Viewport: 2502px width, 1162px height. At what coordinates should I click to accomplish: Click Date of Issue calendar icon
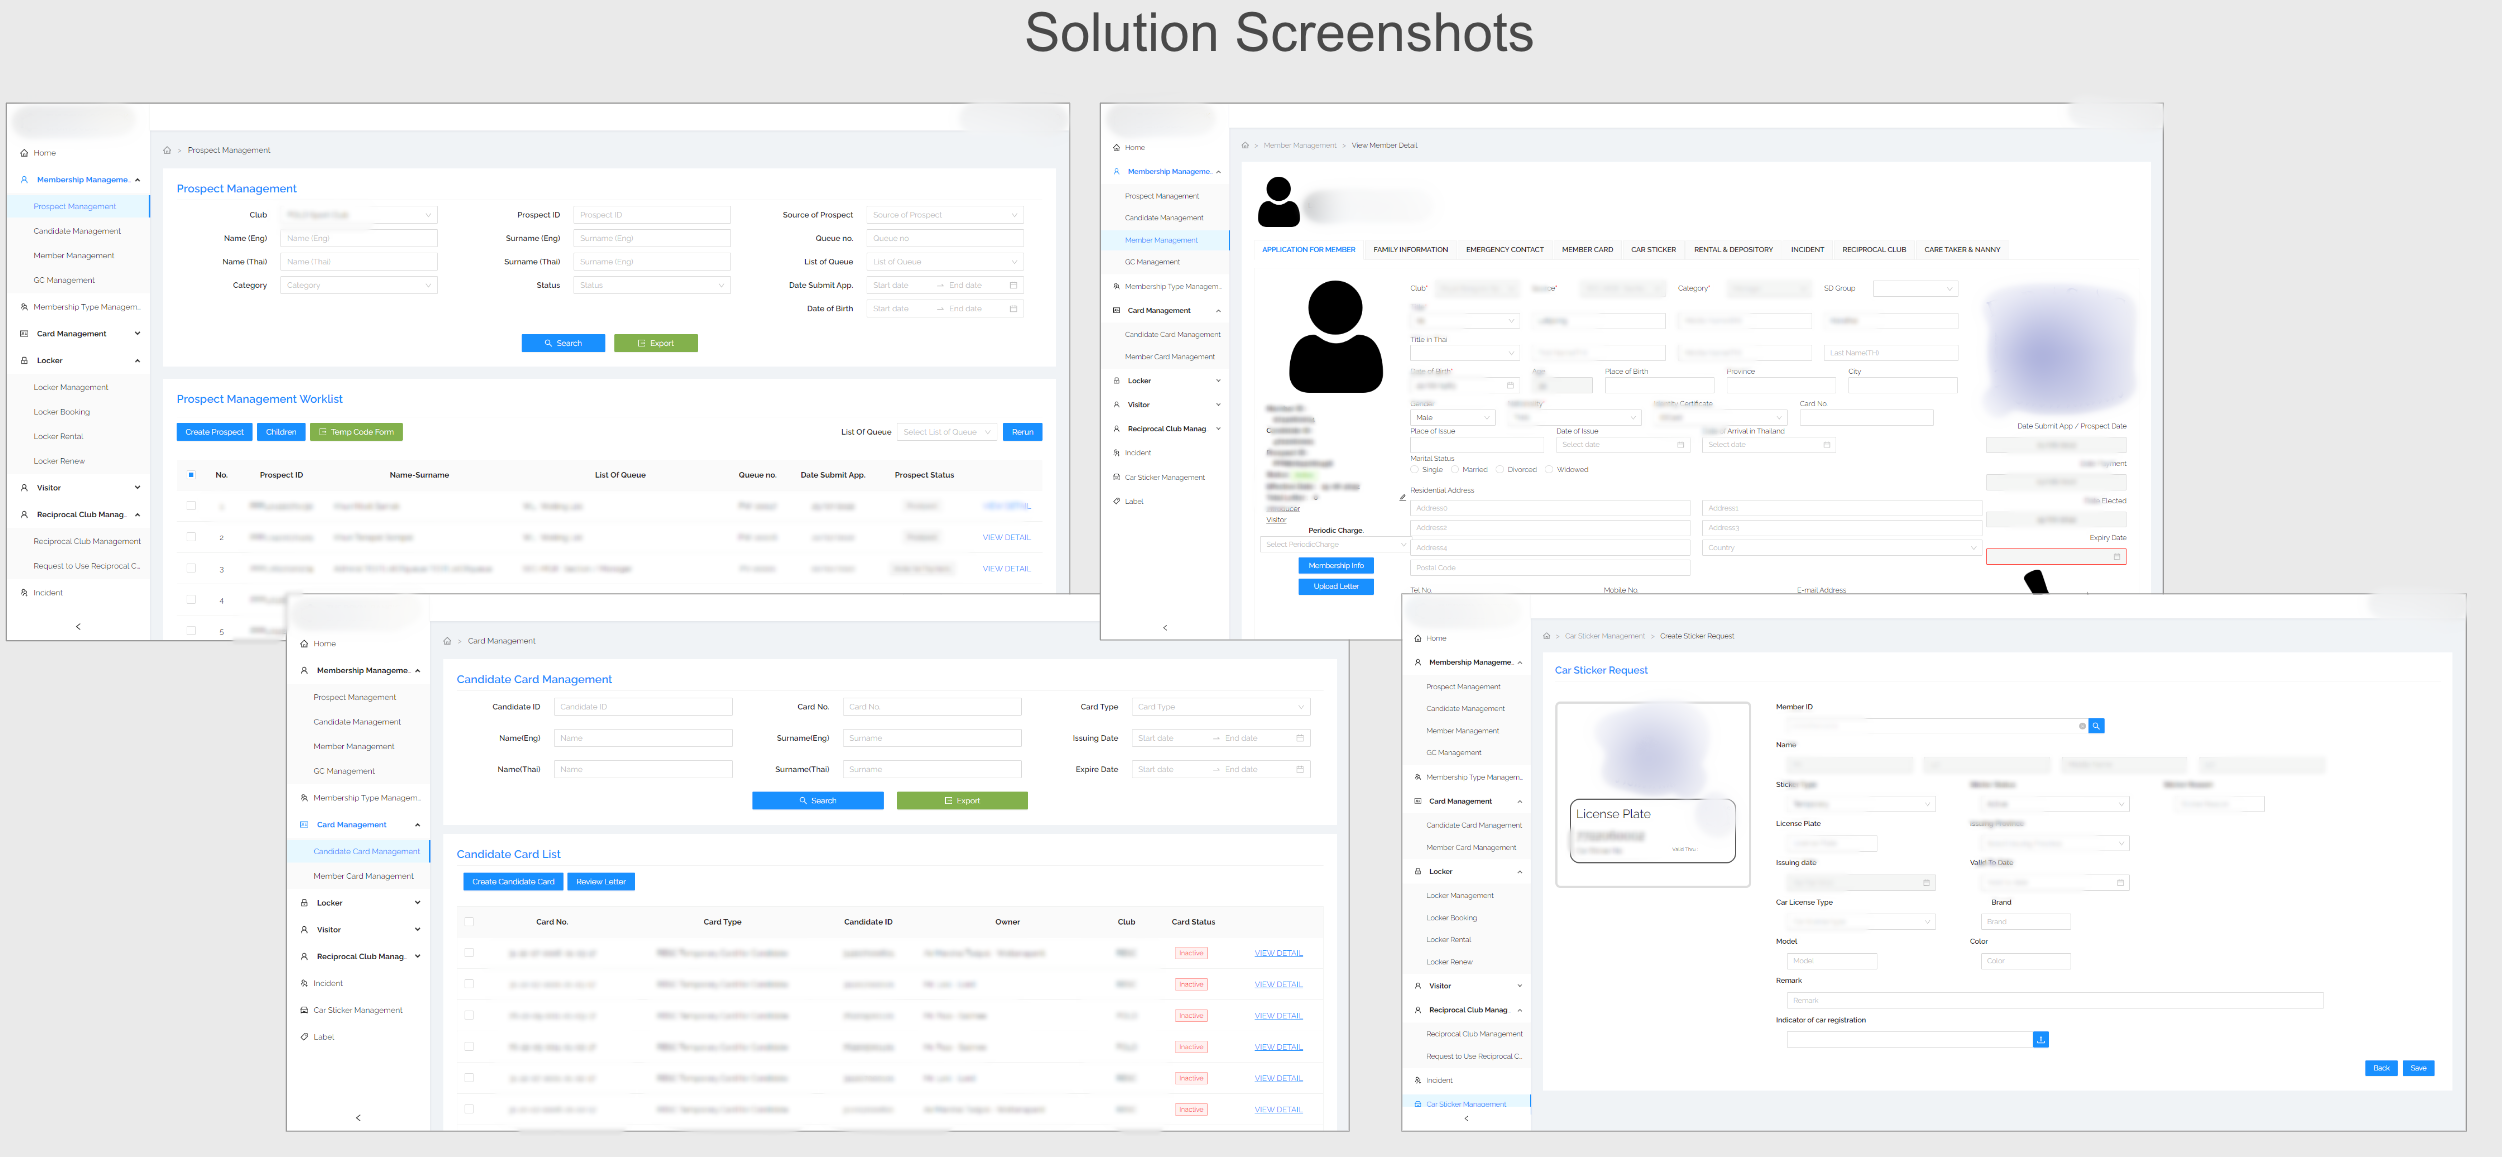1680,445
